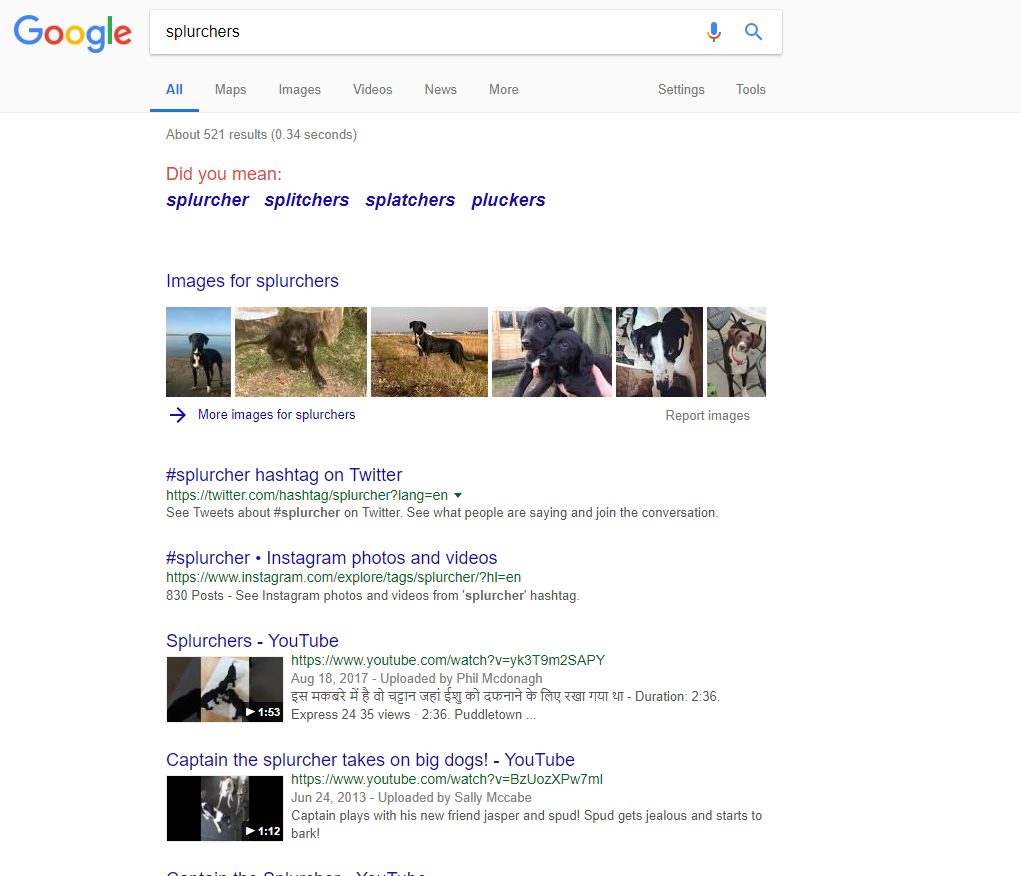The width and height of the screenshot is (1021, 876).
Task: Click the Report images link
Action: tap(707, 416)
